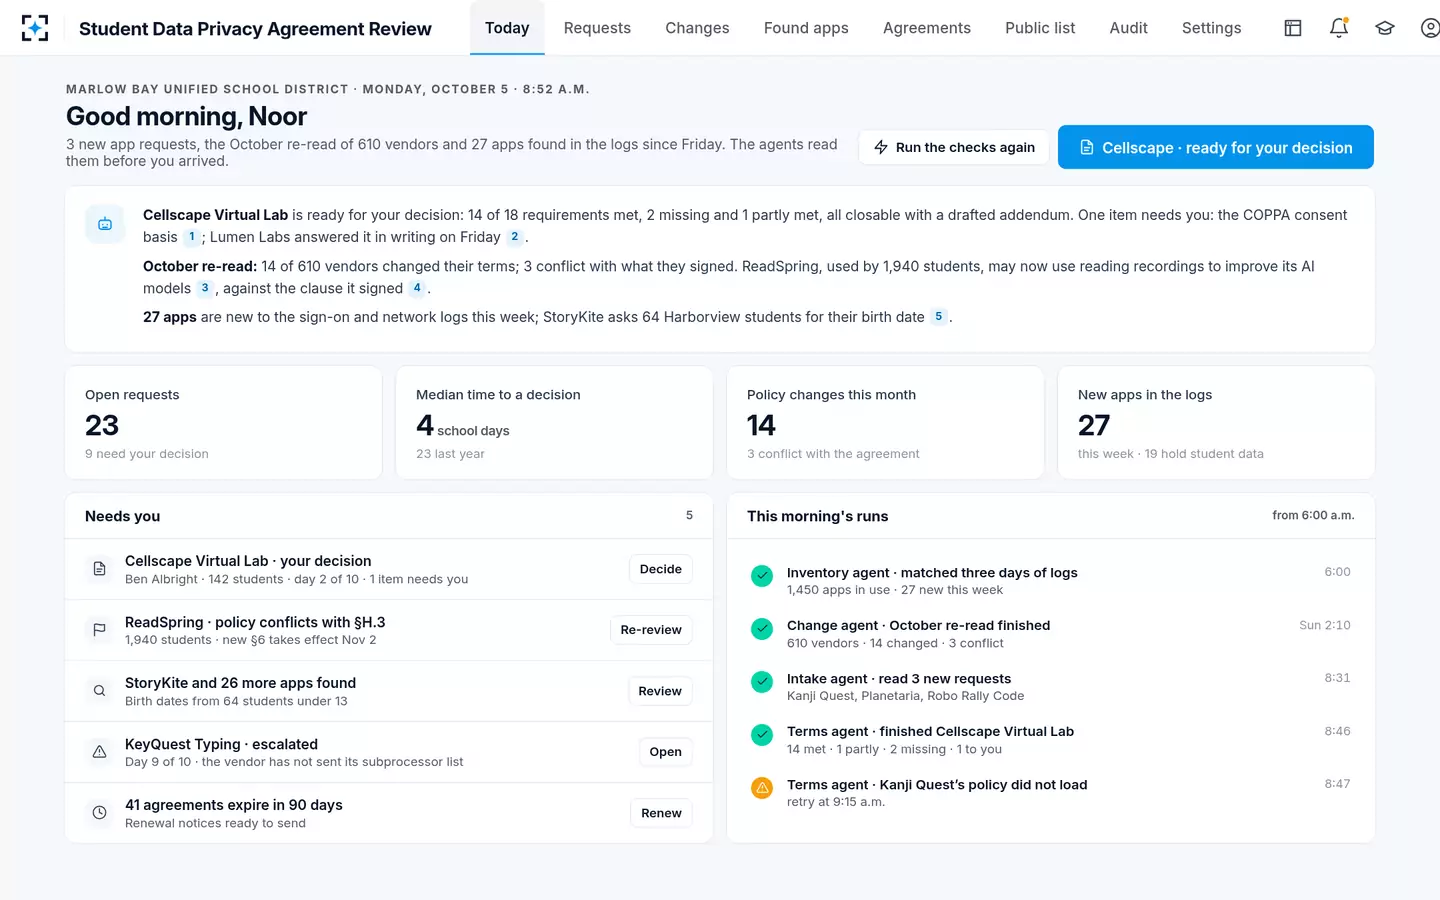Screen dimensions: 1440x900
Task: Open citation 5 after 'their birth date'
Action: click(x=939, y=317)
